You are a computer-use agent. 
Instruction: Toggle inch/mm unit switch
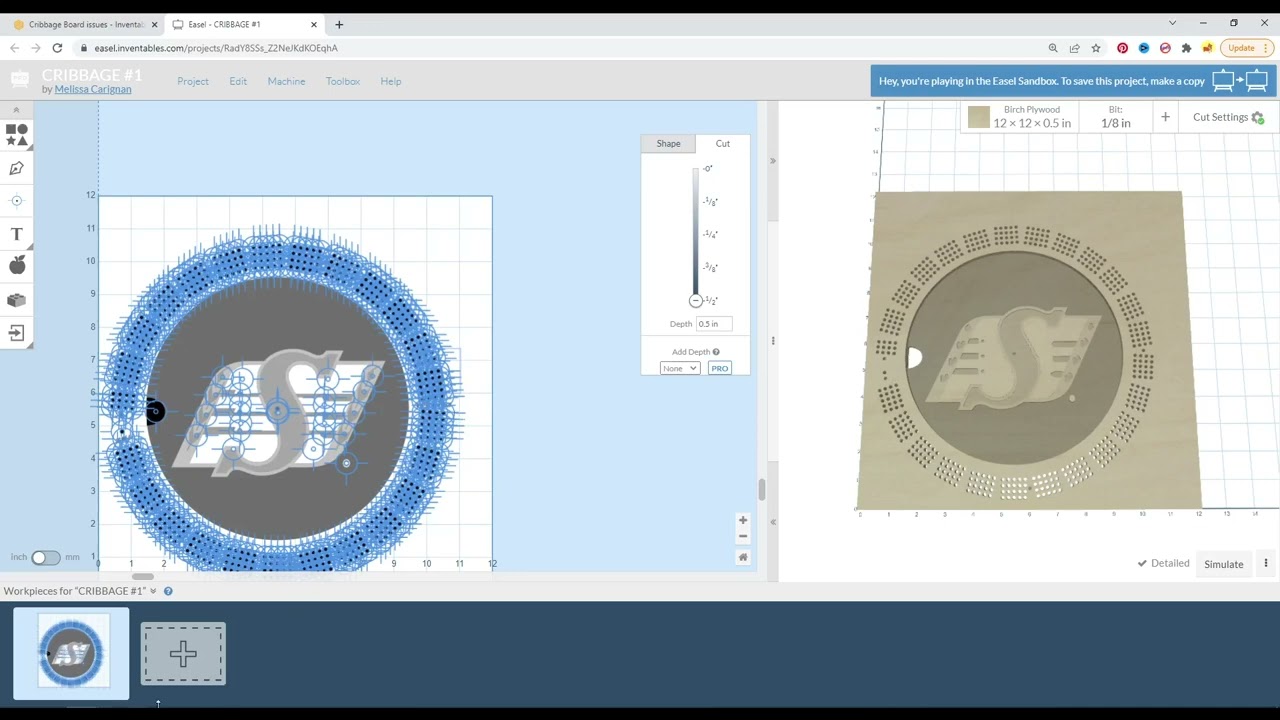(x=45, y=557)
